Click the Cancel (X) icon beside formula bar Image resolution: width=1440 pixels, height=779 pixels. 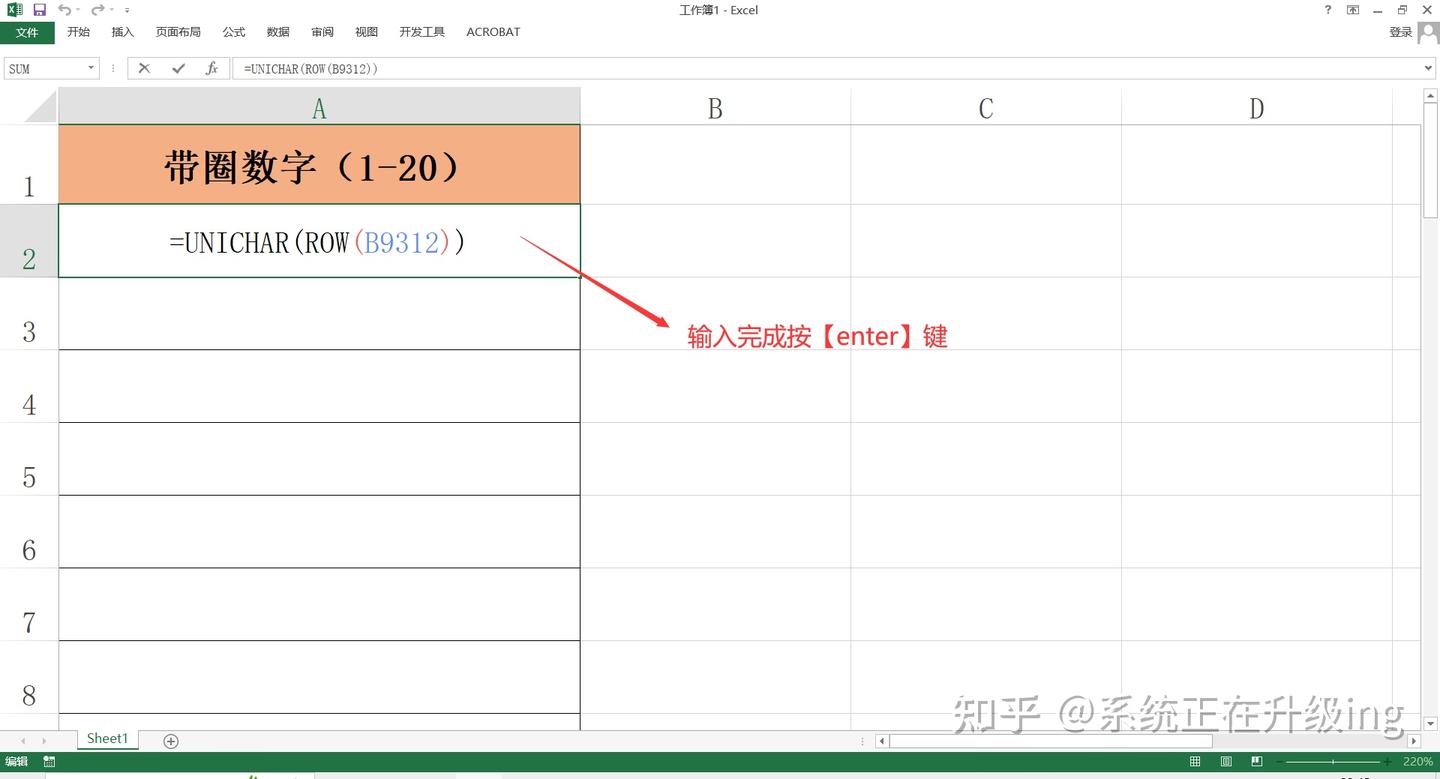click(144, 68)
